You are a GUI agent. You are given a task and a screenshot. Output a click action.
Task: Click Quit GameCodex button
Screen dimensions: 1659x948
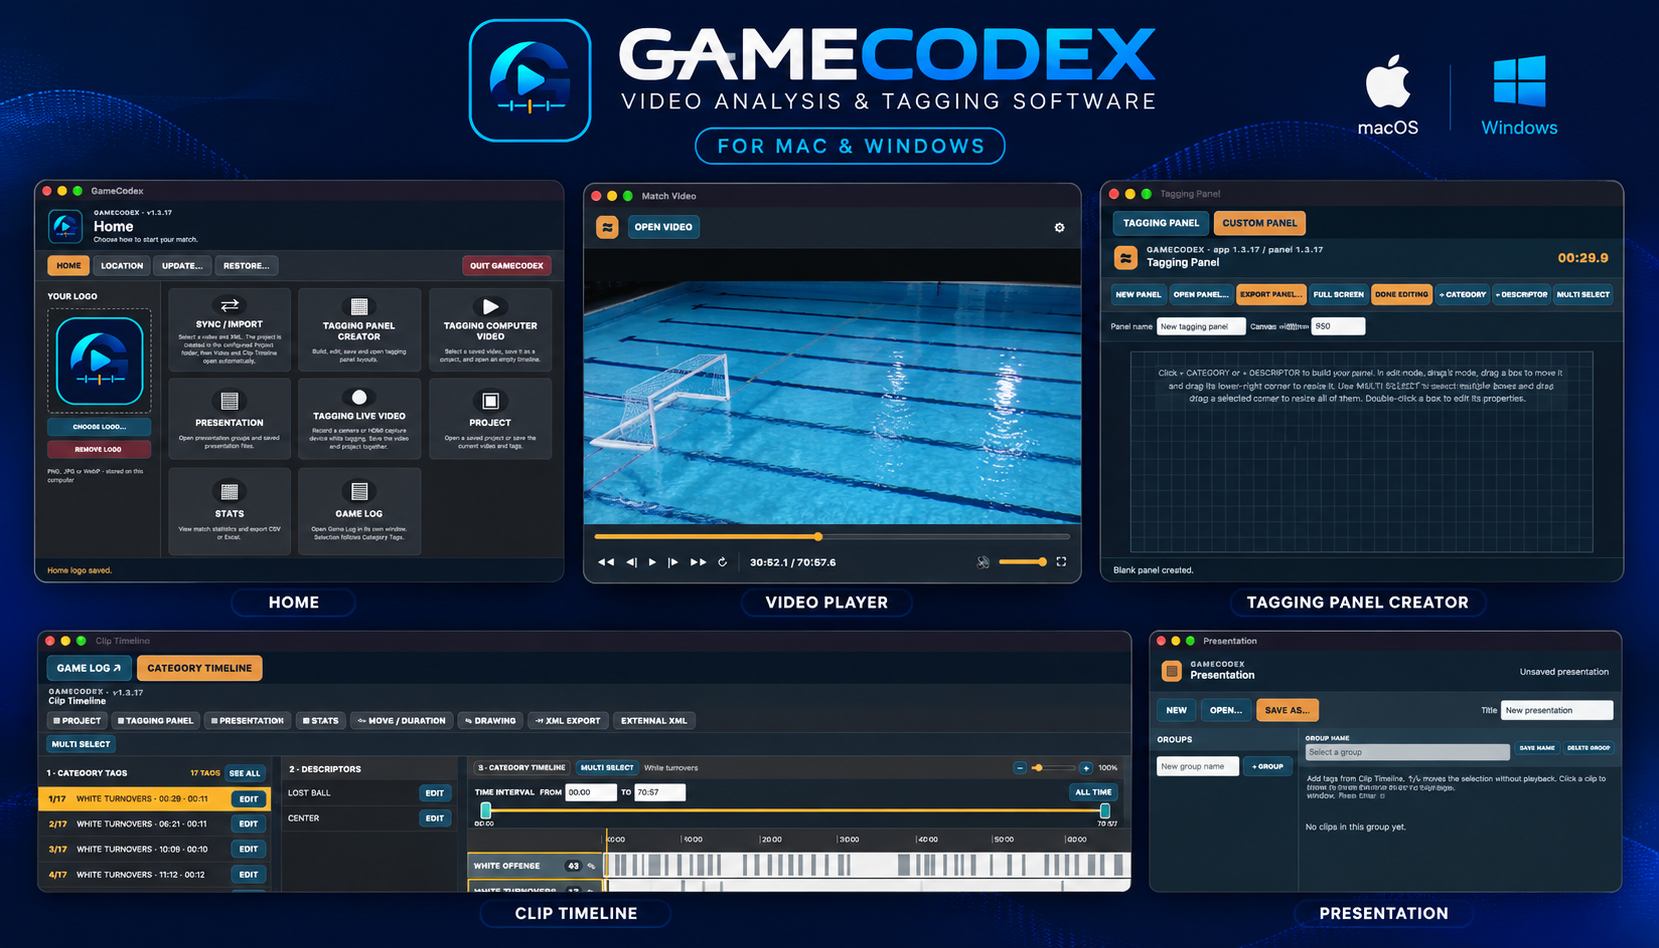[x=506, y=266]
